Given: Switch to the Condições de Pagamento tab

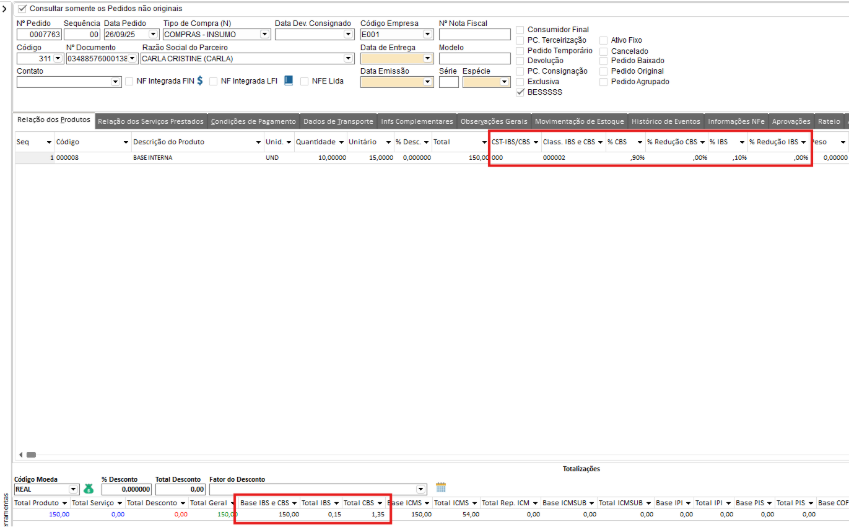Looking at the screenshot, I should [253, 121].
